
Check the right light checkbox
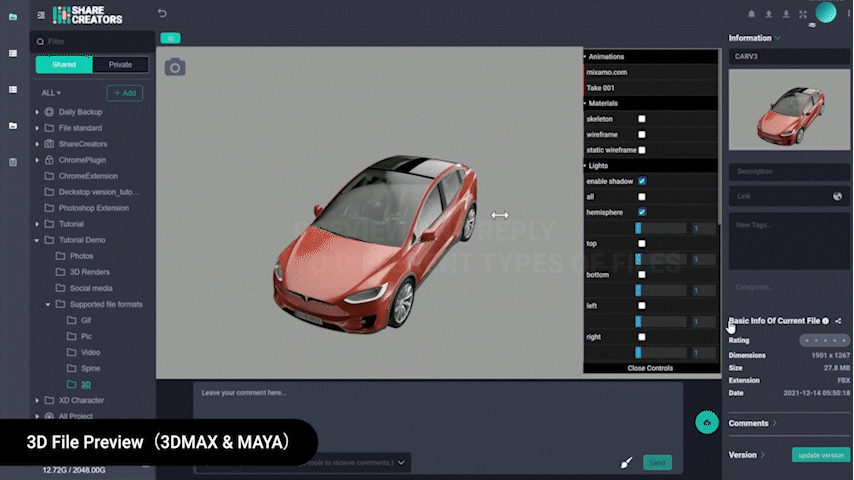coord(642,337)
